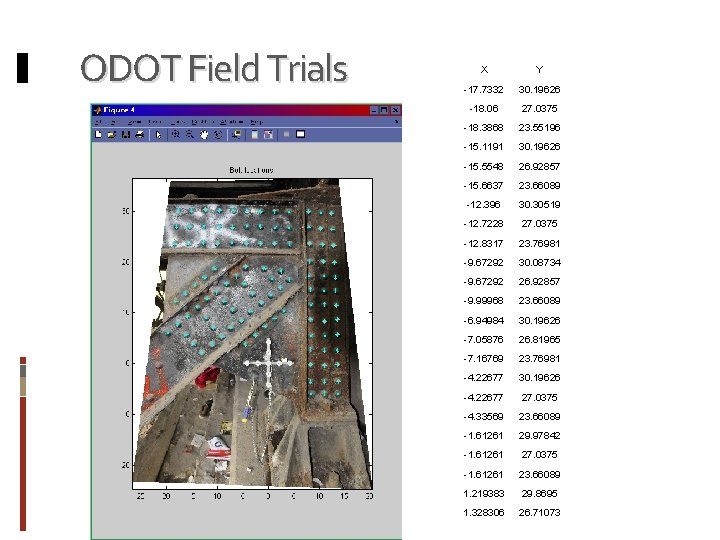Viewport: 720px width, 540px height.
Task: Open the Edit menu in Figure 4
Action: [x=113, y=122]
